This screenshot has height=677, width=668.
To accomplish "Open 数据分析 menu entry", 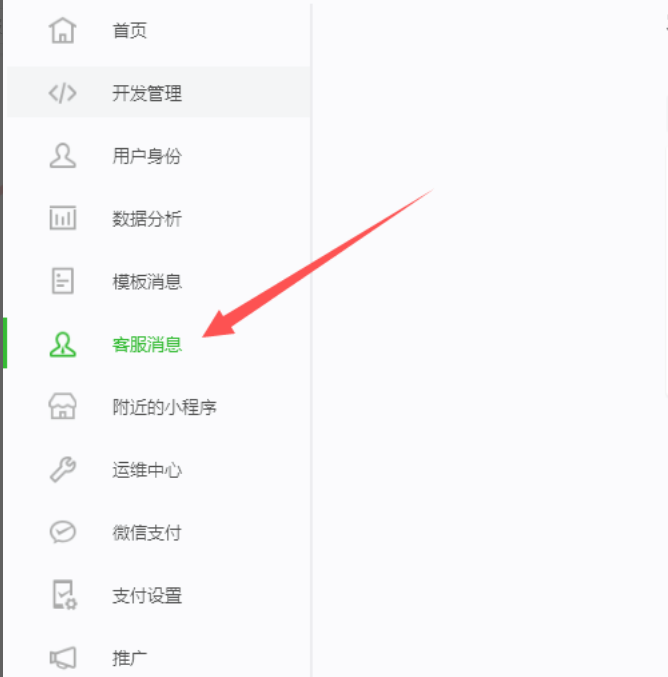I will pyautogui.click(x=147, y=218).
